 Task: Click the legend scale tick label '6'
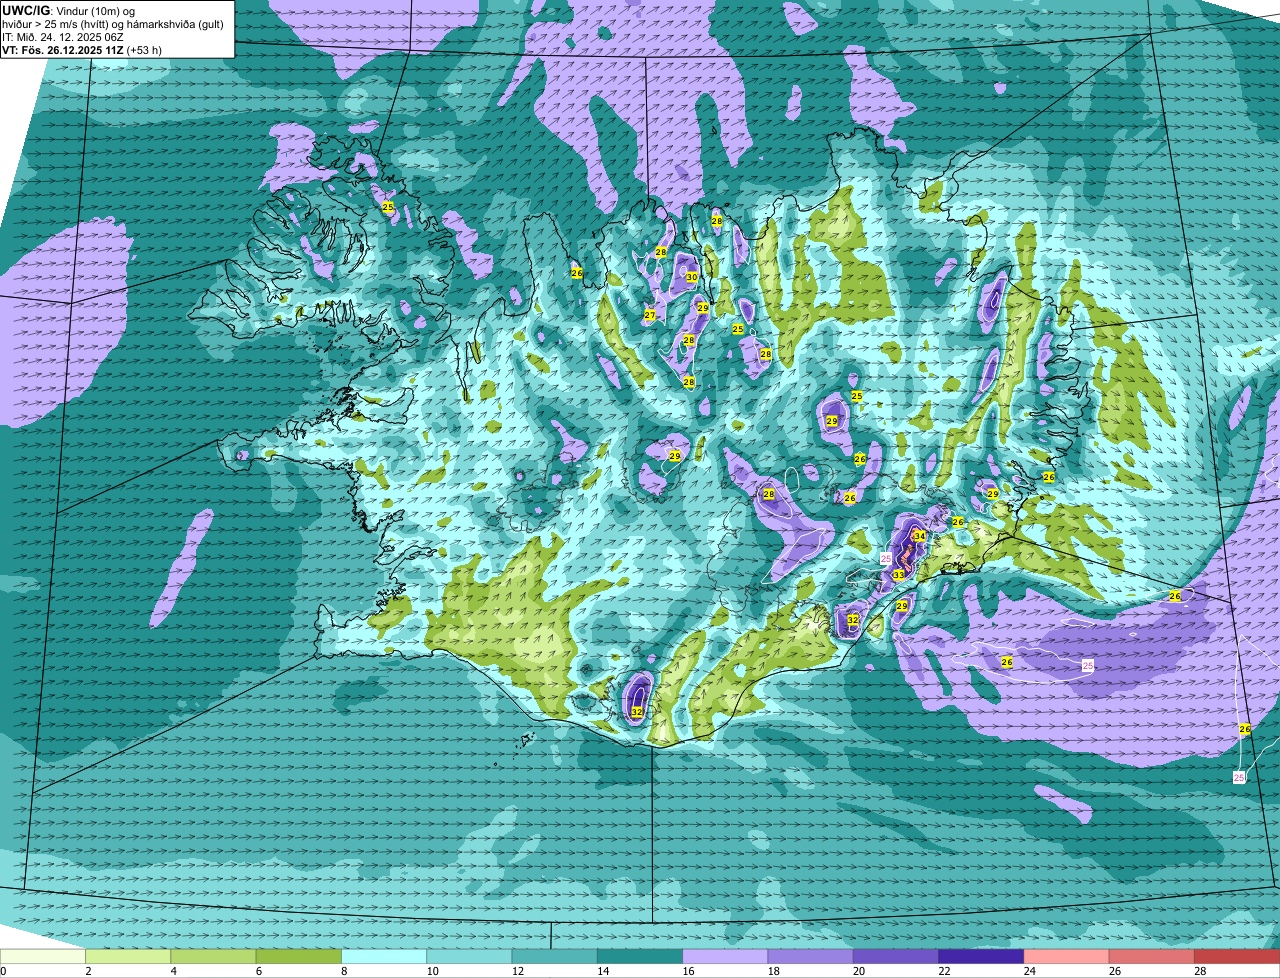(x=258, y=971)
